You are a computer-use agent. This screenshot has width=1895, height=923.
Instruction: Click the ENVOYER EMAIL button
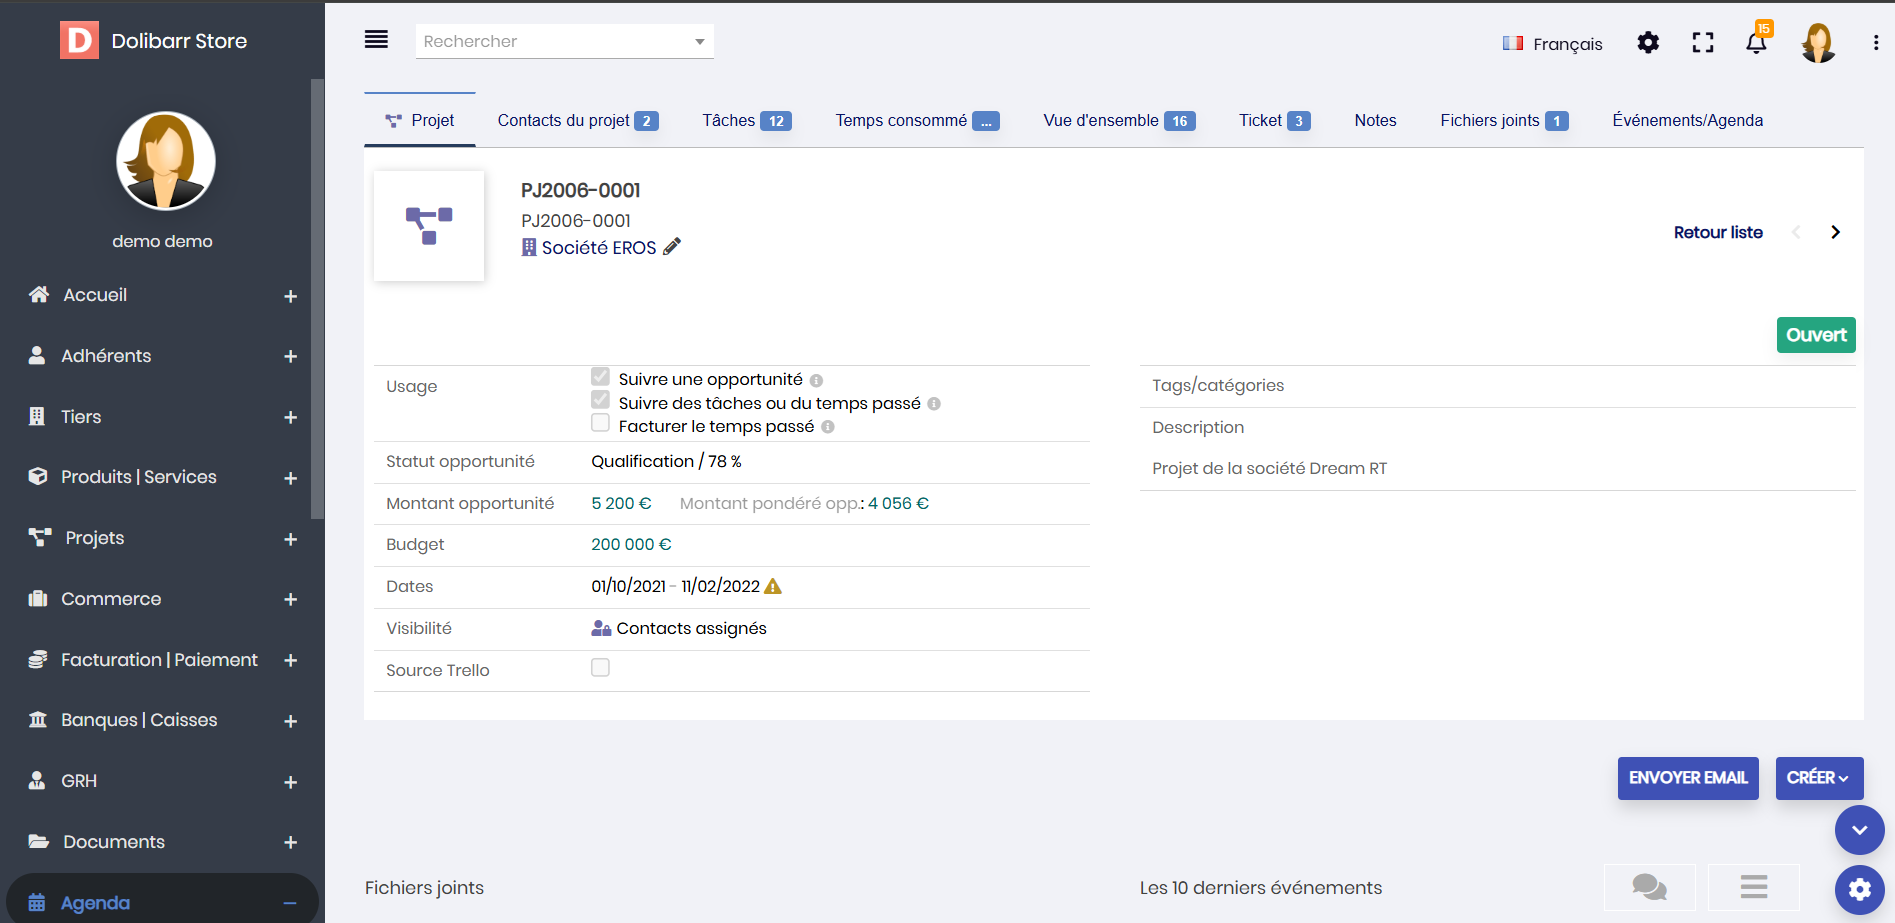[1687, 778]
